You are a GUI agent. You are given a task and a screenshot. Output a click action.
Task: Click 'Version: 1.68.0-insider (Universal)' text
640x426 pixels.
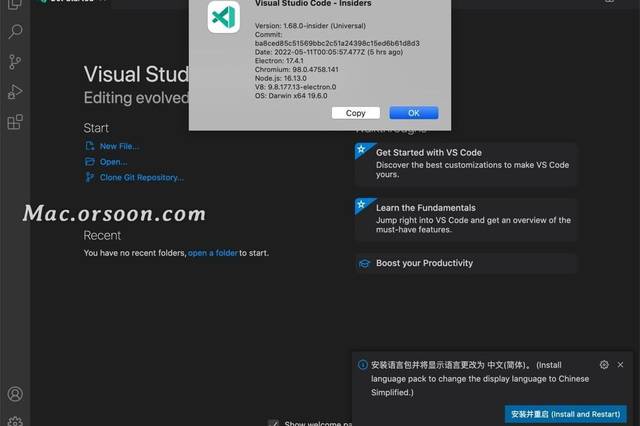[x=310, y=26]
